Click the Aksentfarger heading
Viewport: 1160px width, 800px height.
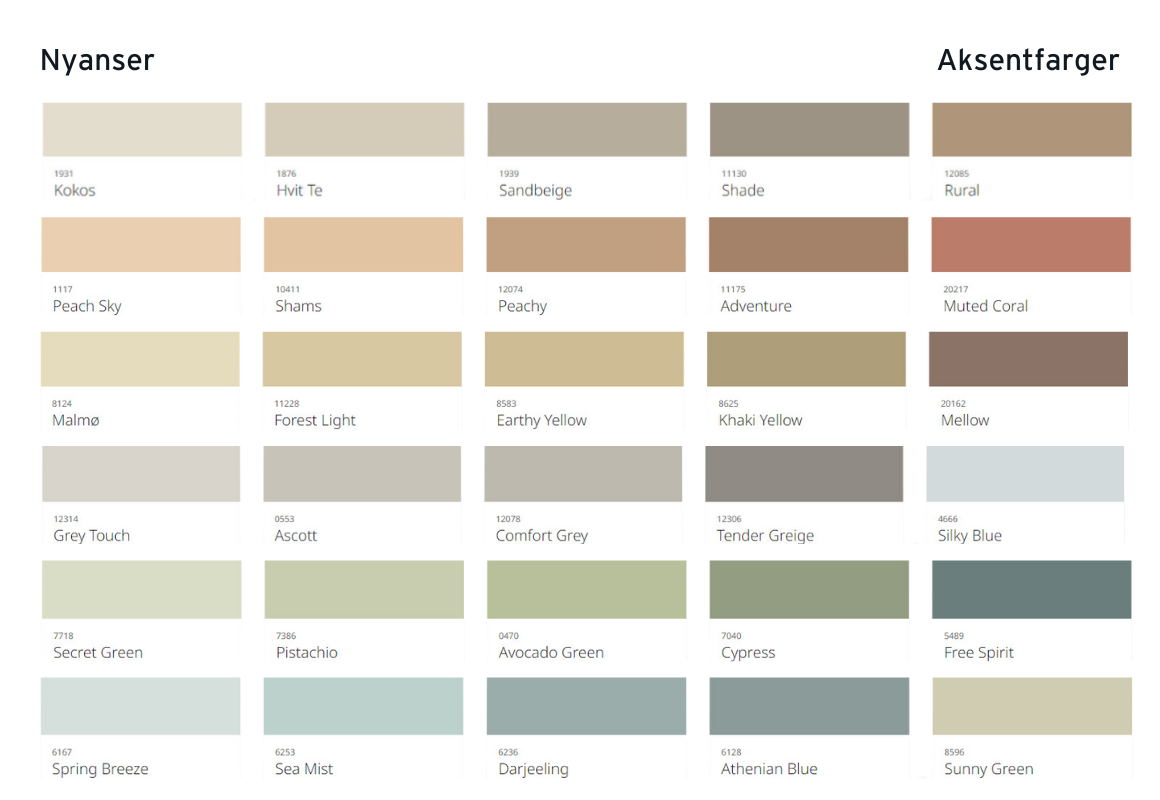(x=1027, y=60)
